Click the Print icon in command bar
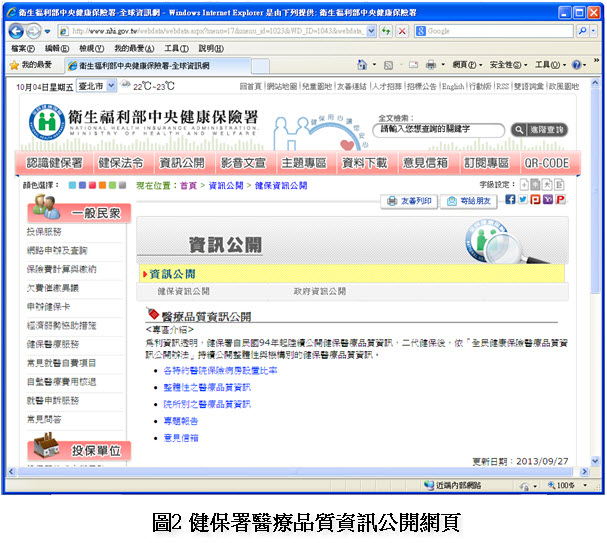The height and width of the screenshot is (543, 607). [431, 65]
